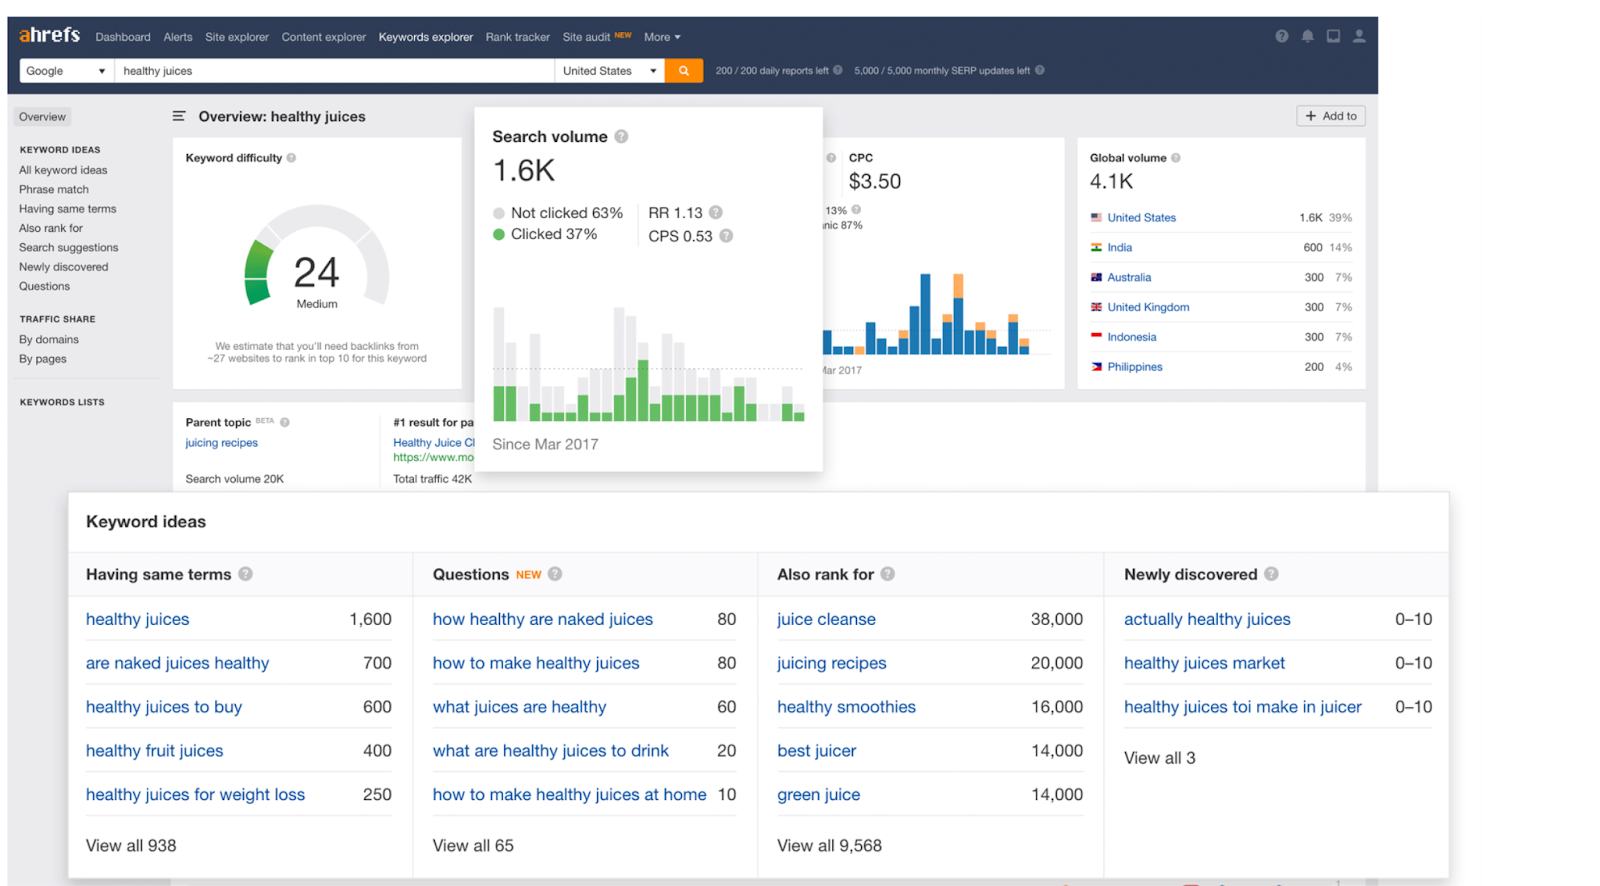Open the help question mark icon in header

pos(1282,36)
